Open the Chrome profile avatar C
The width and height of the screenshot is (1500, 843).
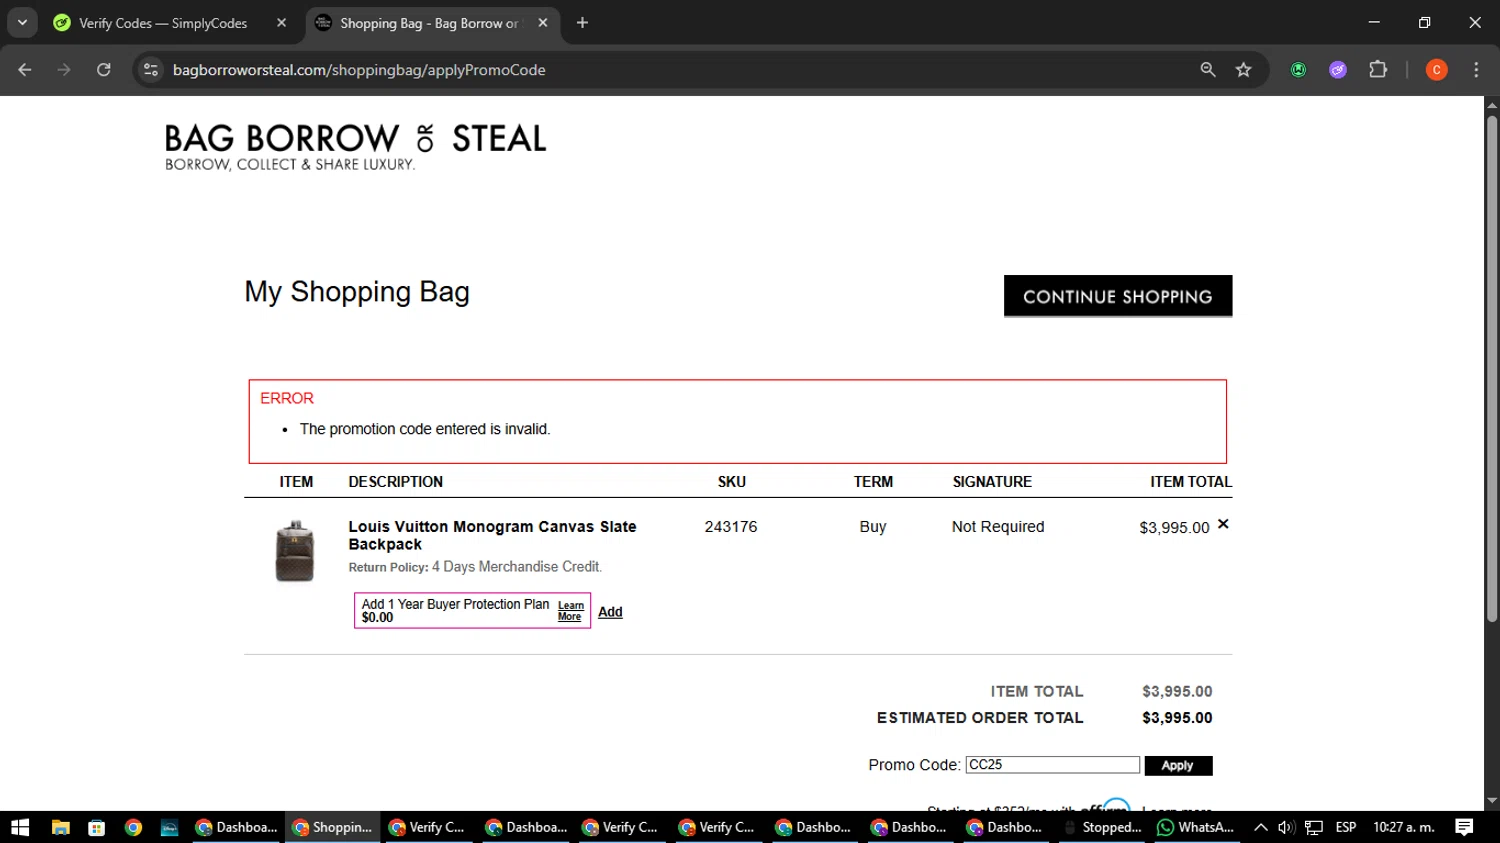click(x=1436, y=70)
